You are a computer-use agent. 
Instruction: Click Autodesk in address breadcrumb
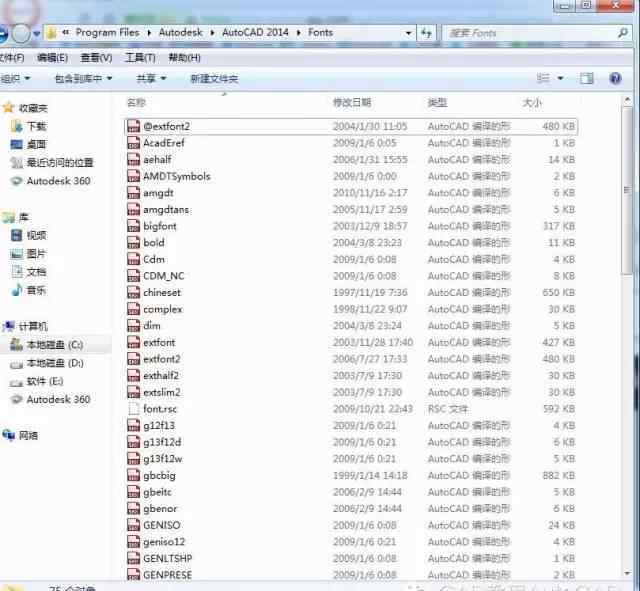point(180,33)
